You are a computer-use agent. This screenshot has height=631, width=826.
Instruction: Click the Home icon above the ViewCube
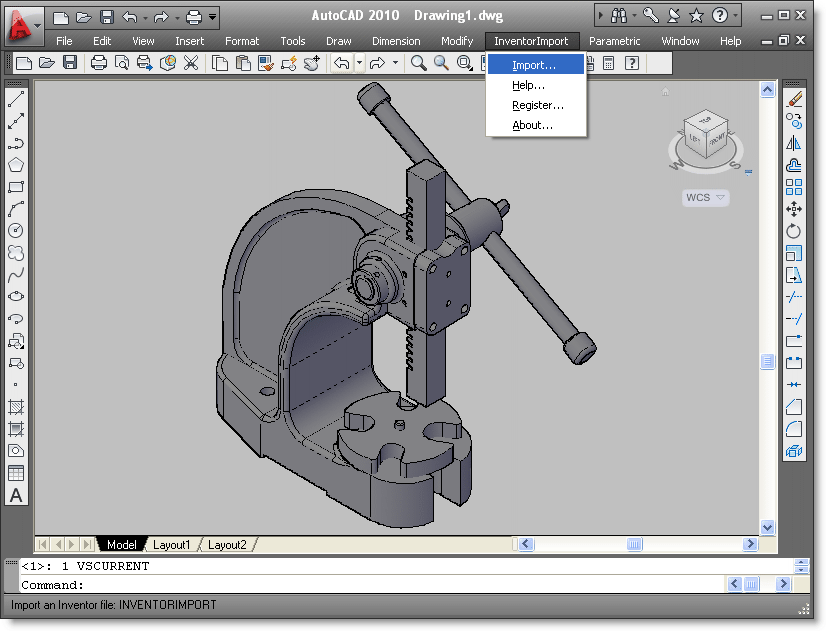(665, 92)
